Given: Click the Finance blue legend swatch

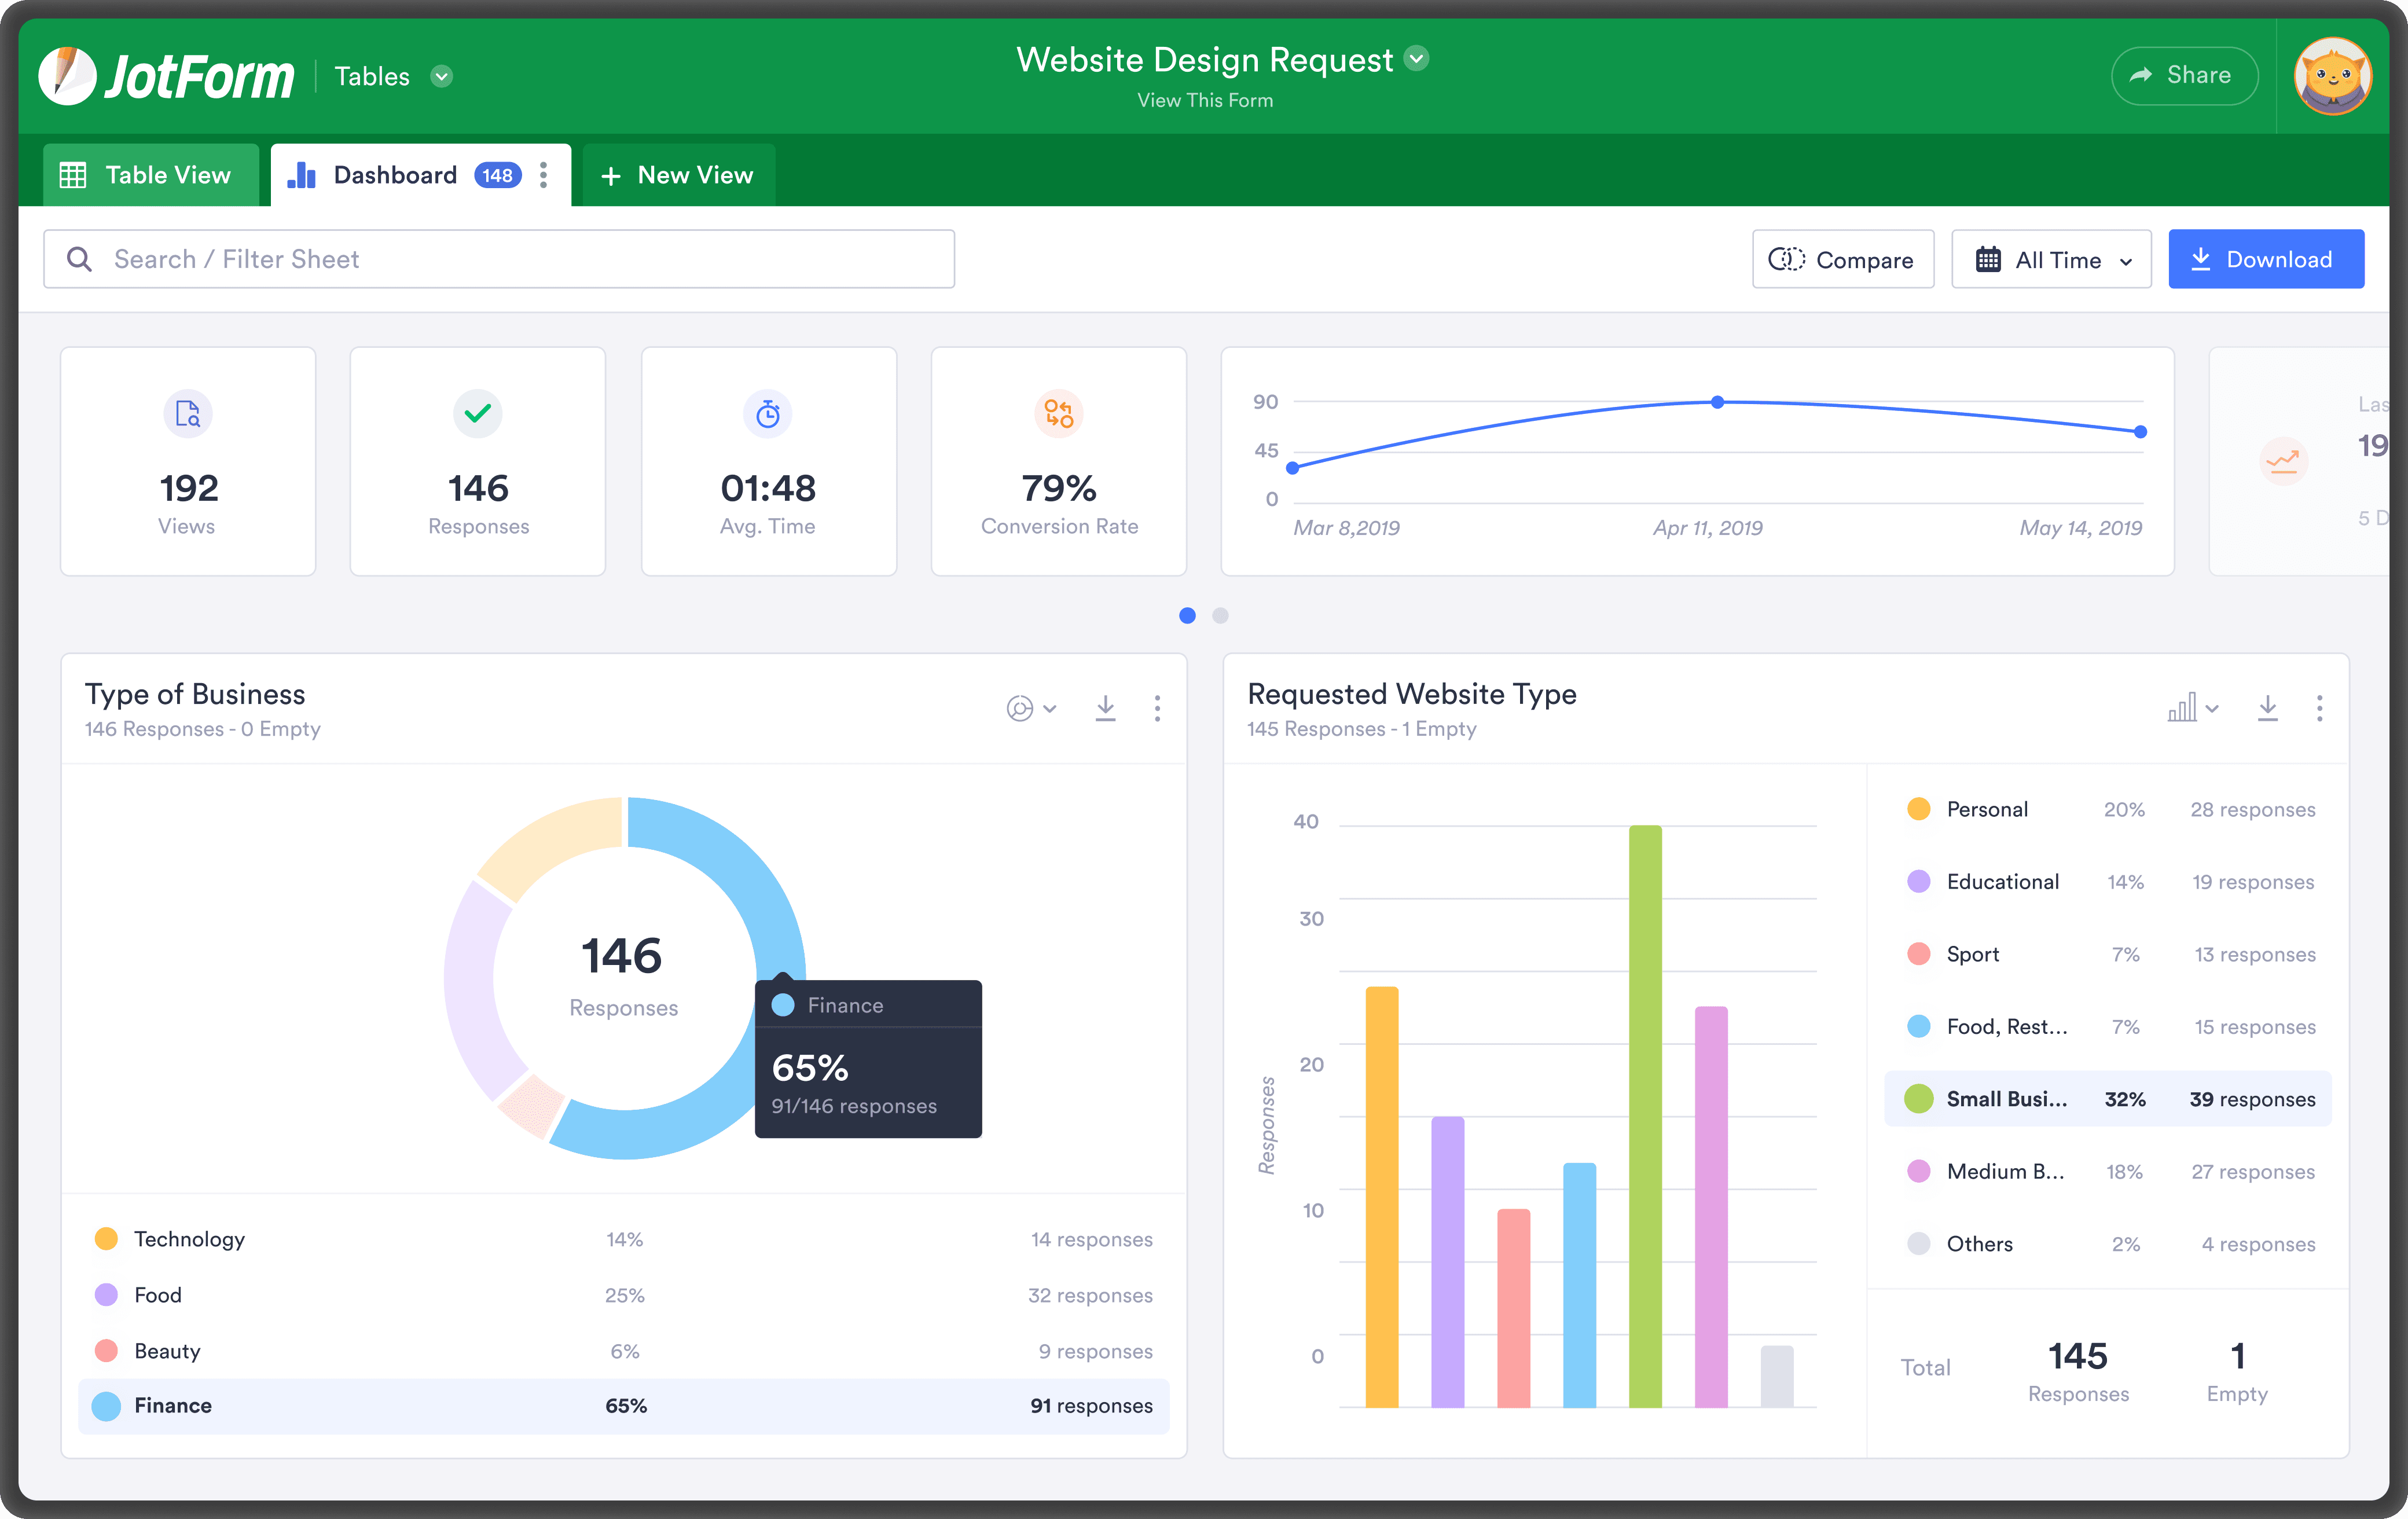Looking at the screenshot, I should coord(106,1406).
